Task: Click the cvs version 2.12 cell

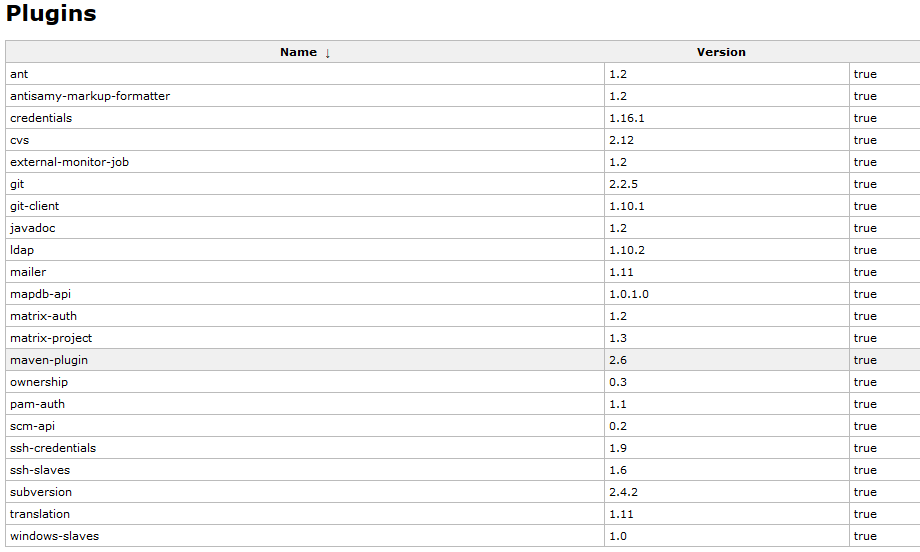Action: coord(620,140)
